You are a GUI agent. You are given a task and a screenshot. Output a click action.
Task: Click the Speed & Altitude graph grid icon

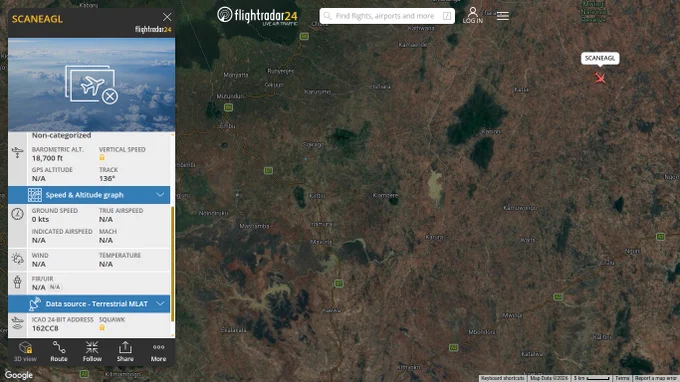coord(35,195)
